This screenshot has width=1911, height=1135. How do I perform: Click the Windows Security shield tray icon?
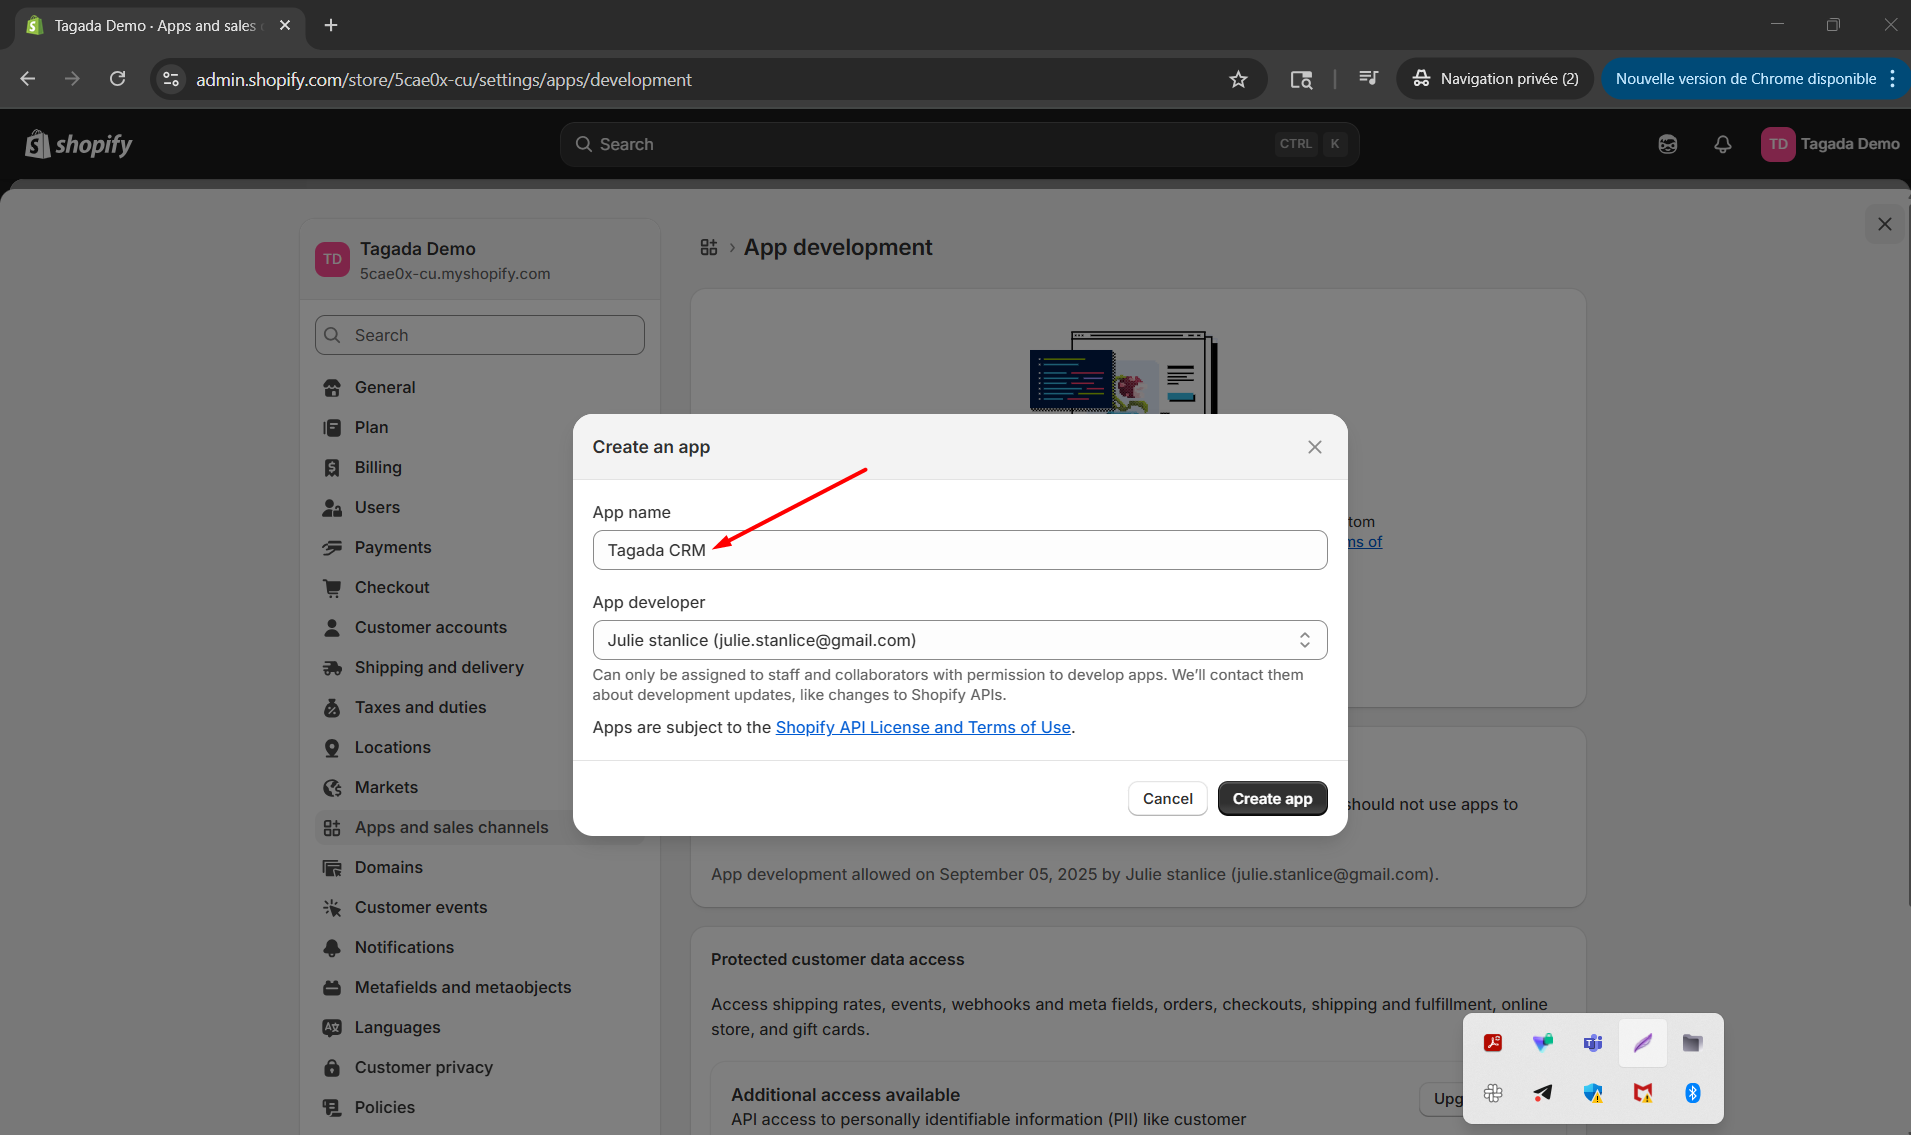pyautogui.click(x=1593, y=1093)
